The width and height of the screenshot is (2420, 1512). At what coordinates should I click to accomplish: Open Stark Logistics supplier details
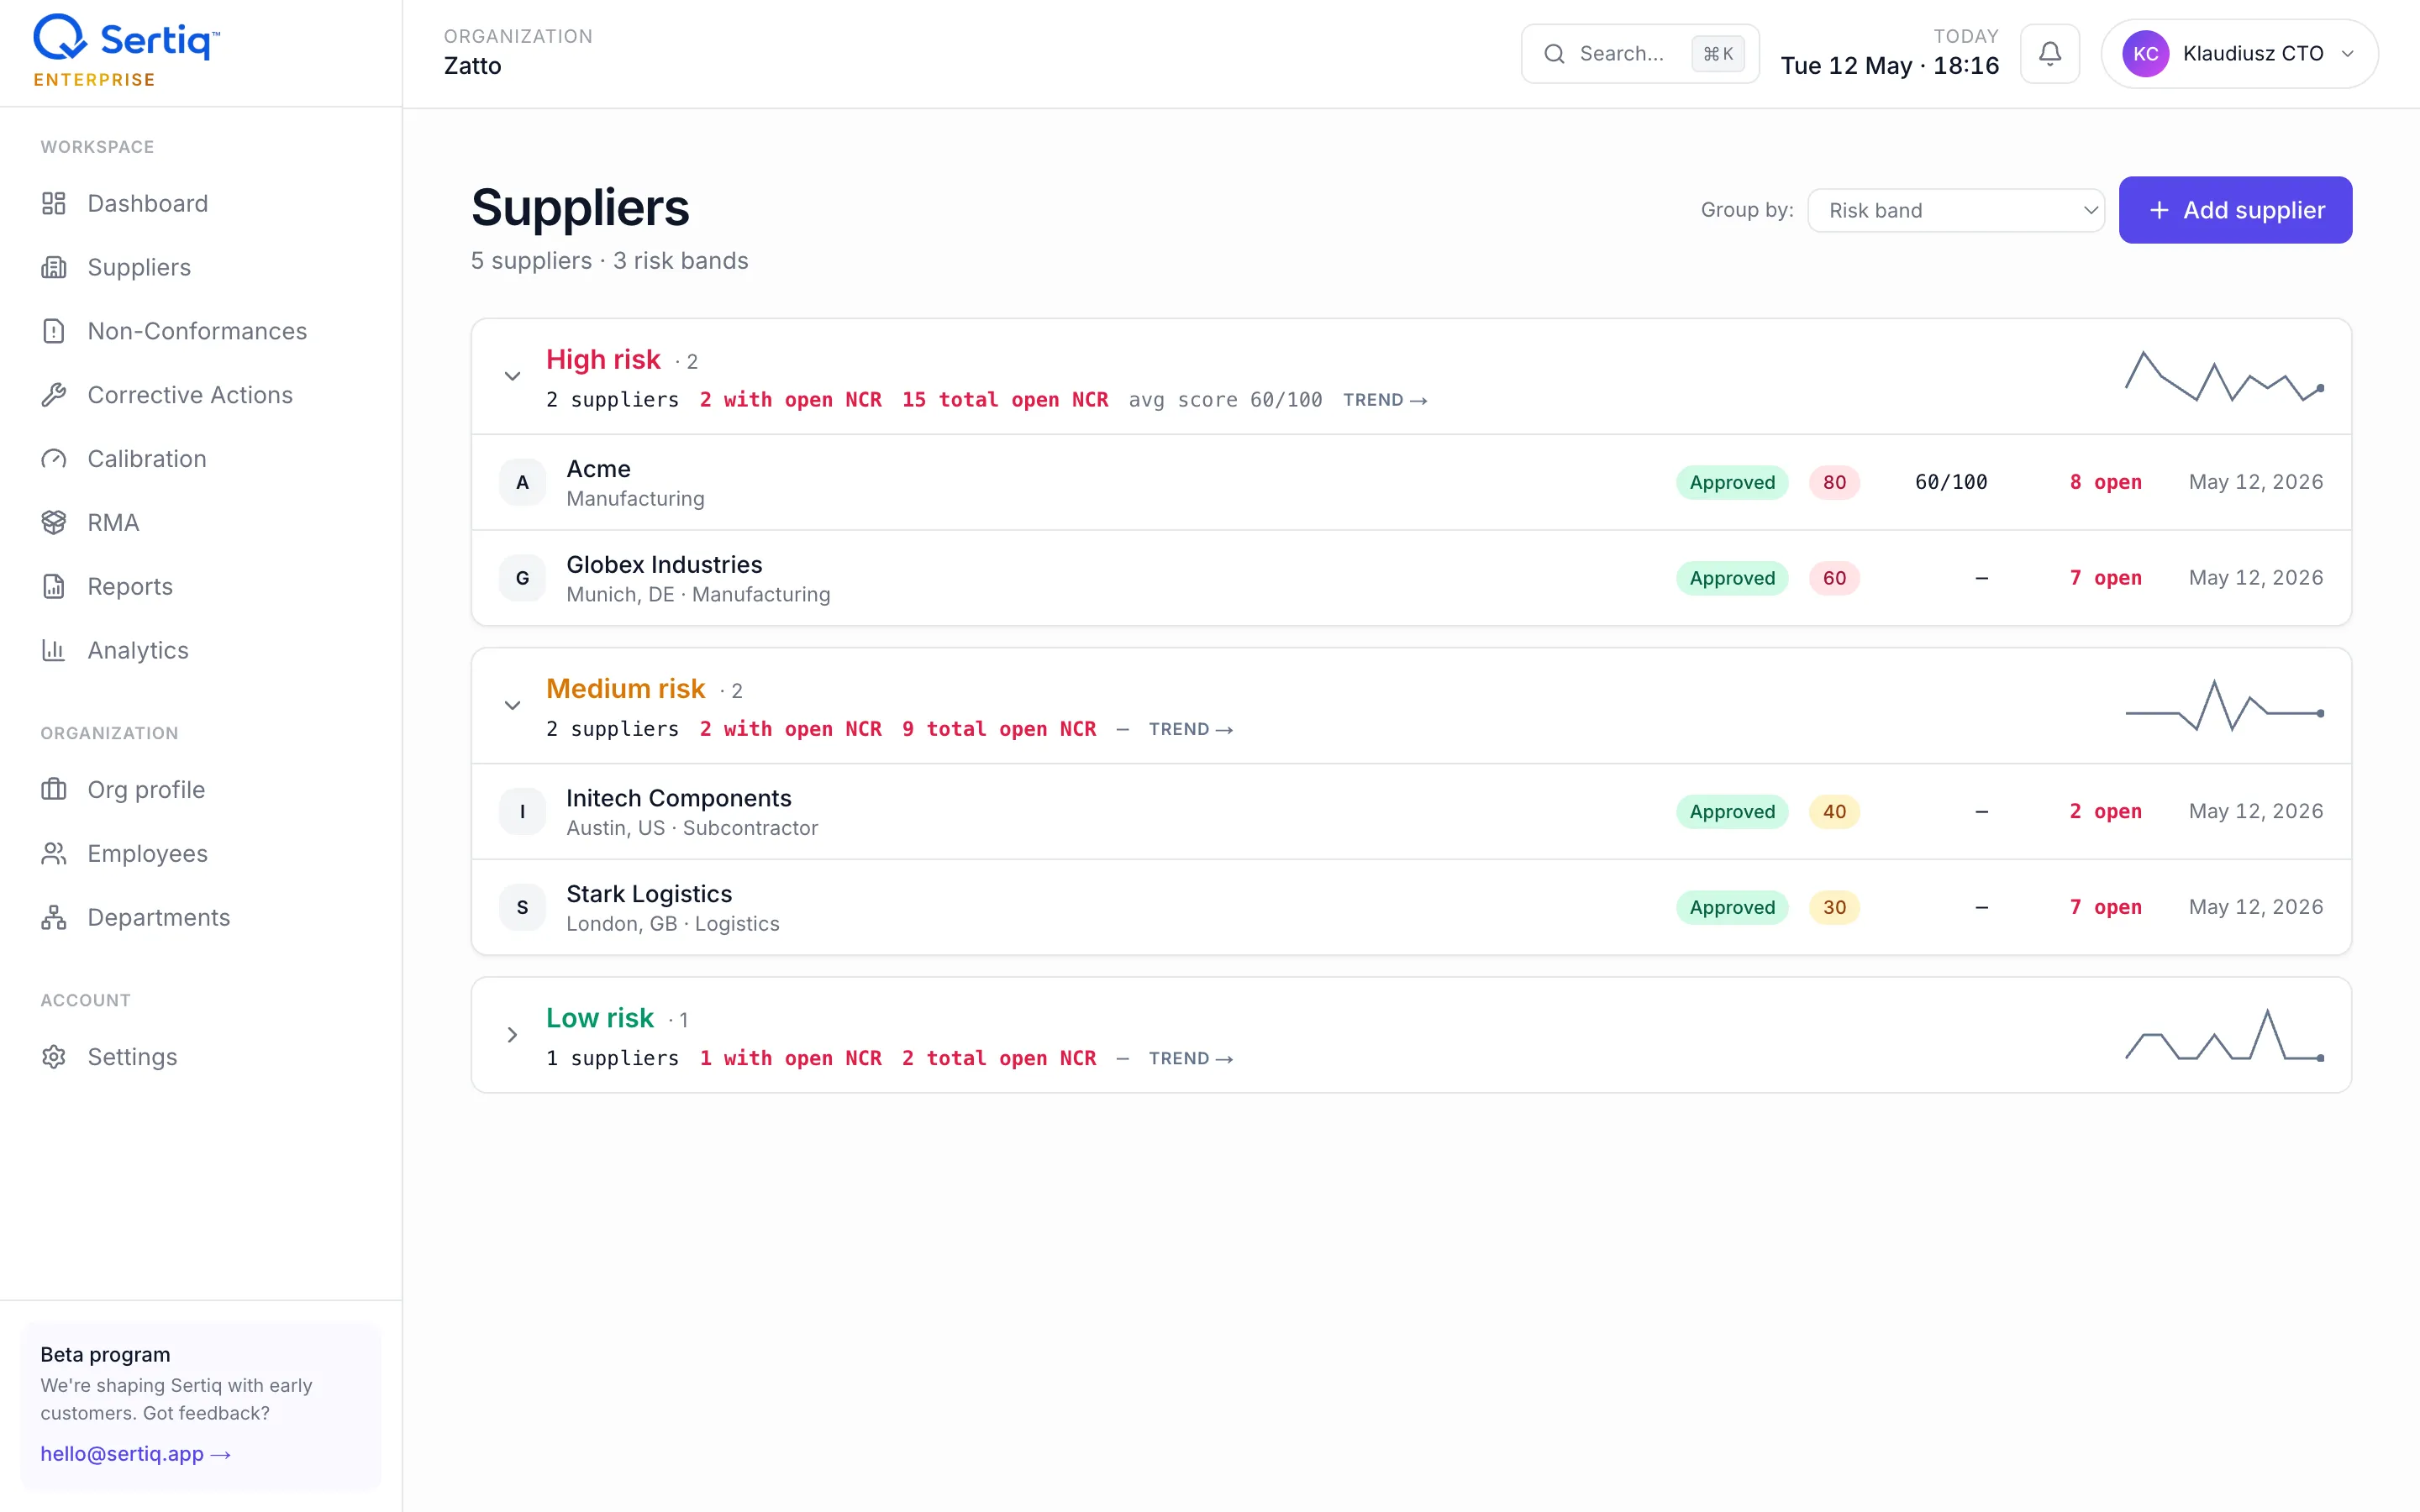click(x=1411, y=907)
